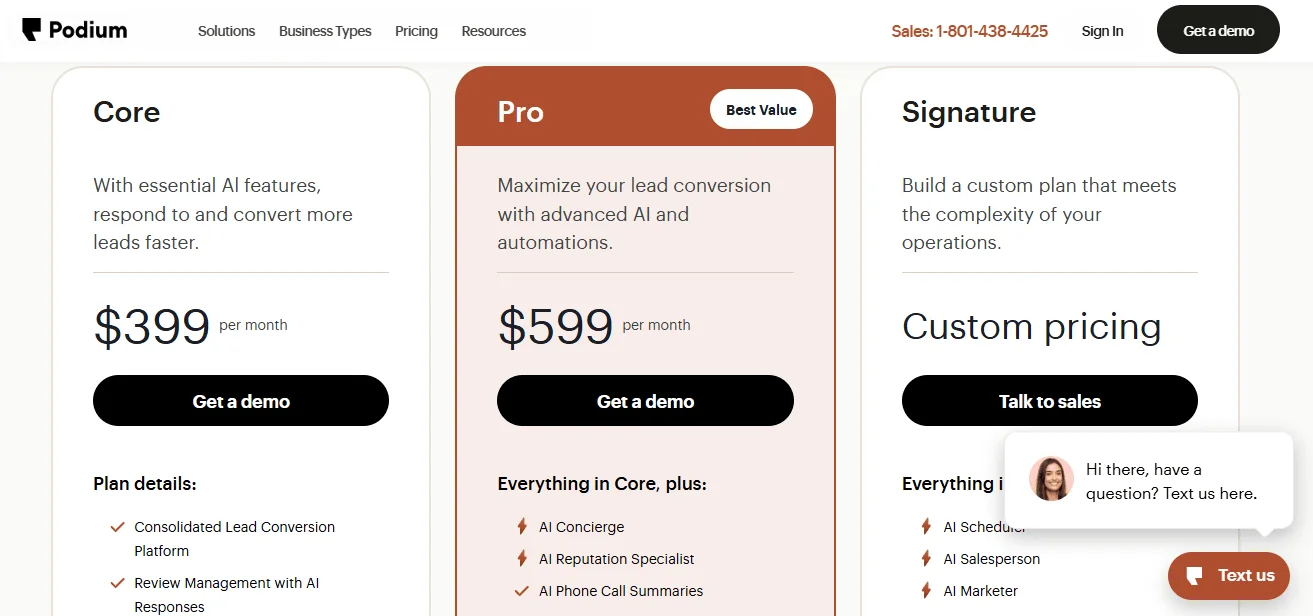Screen dimensions: 1313x616
Task: Open the Solutions dropdown menu
Action: point(226,31)
